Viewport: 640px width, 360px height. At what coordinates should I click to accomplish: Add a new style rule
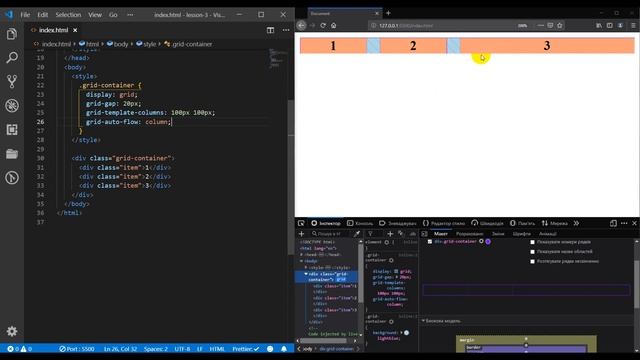pos(390,233)
